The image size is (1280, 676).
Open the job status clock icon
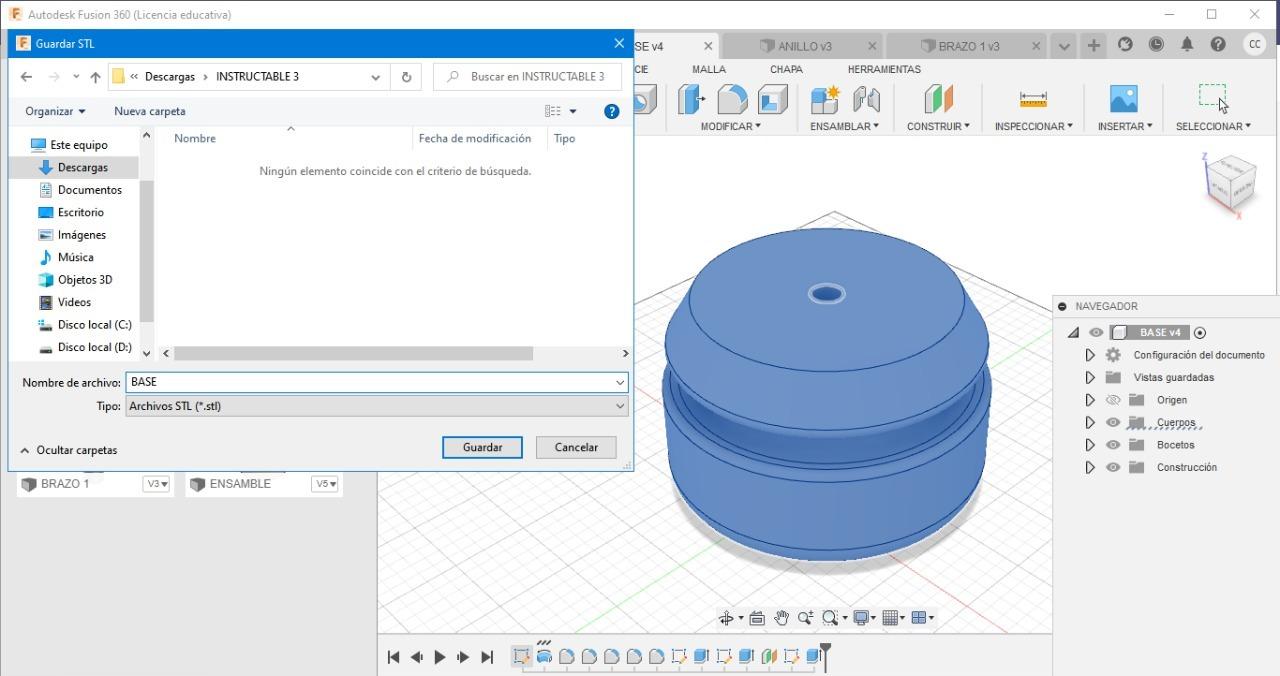(x=1156, y=45)
